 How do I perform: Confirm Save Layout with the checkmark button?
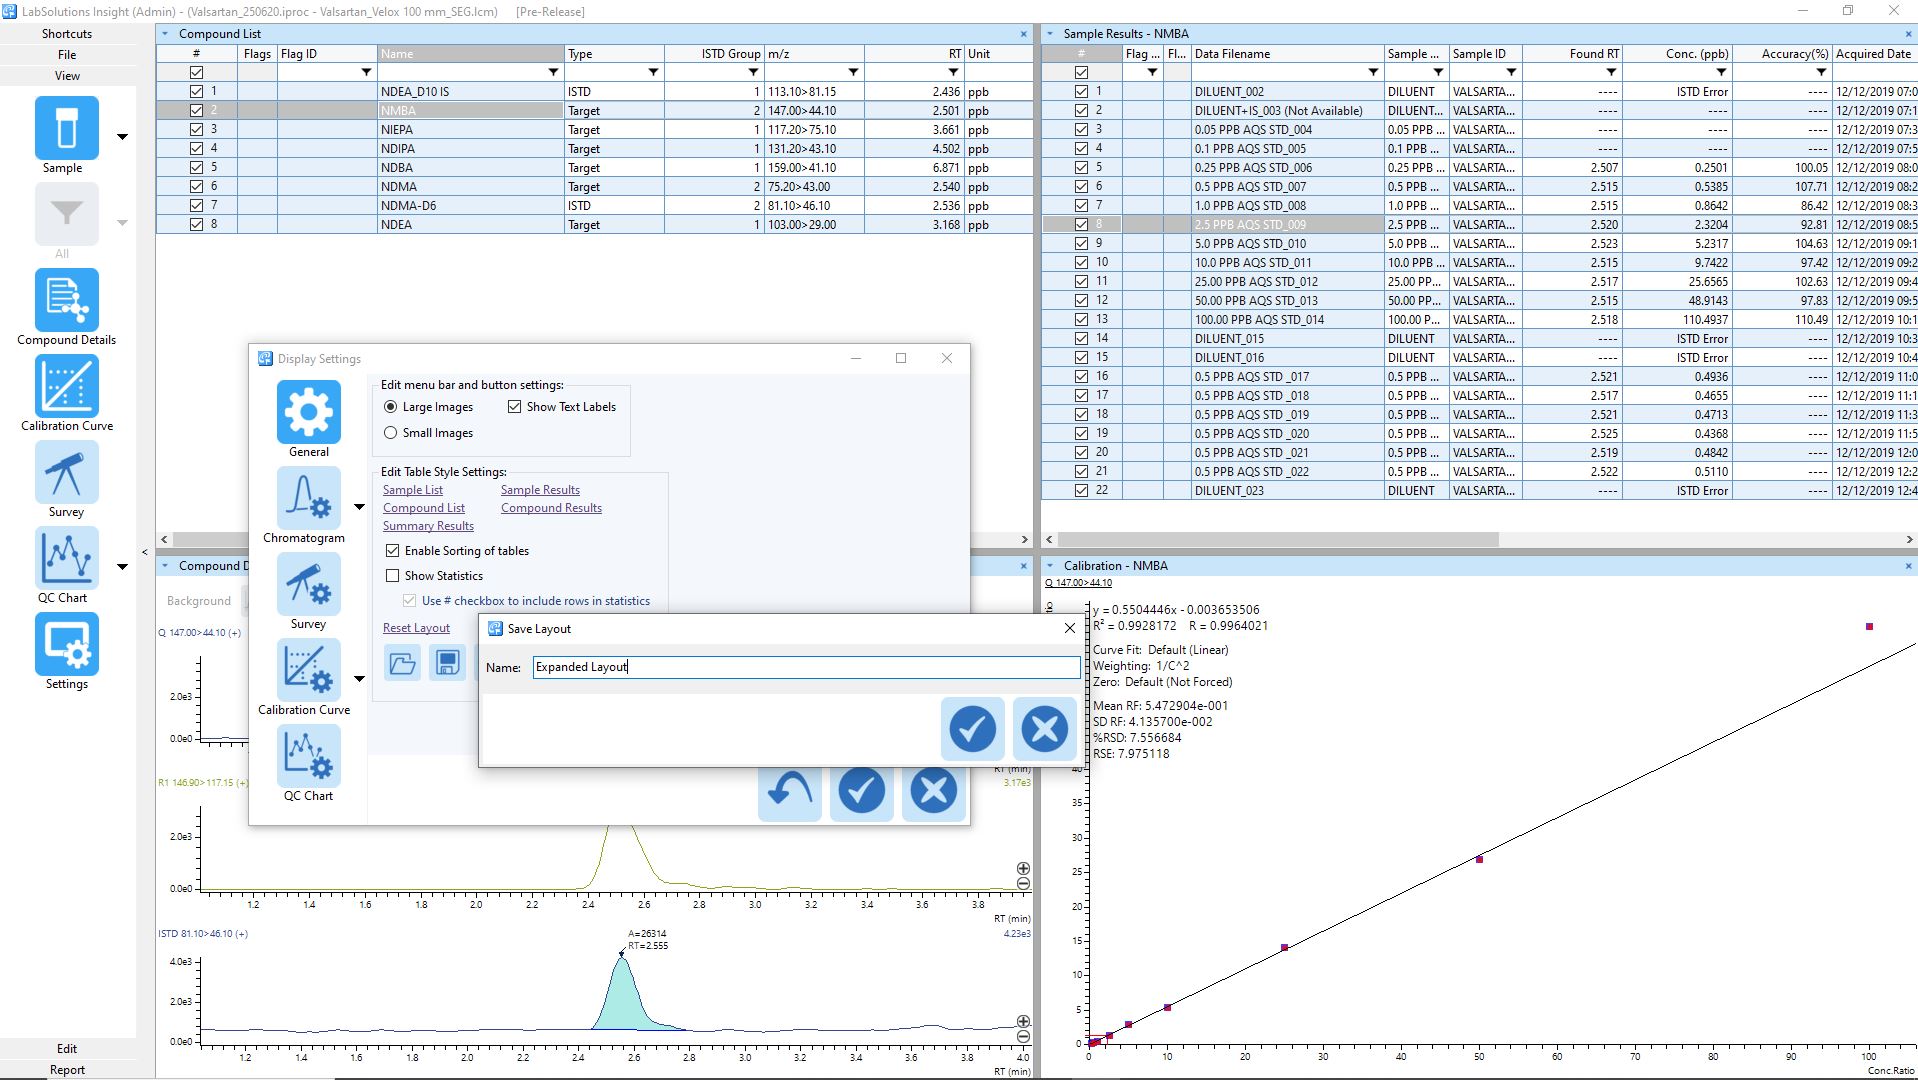(972, 729)
